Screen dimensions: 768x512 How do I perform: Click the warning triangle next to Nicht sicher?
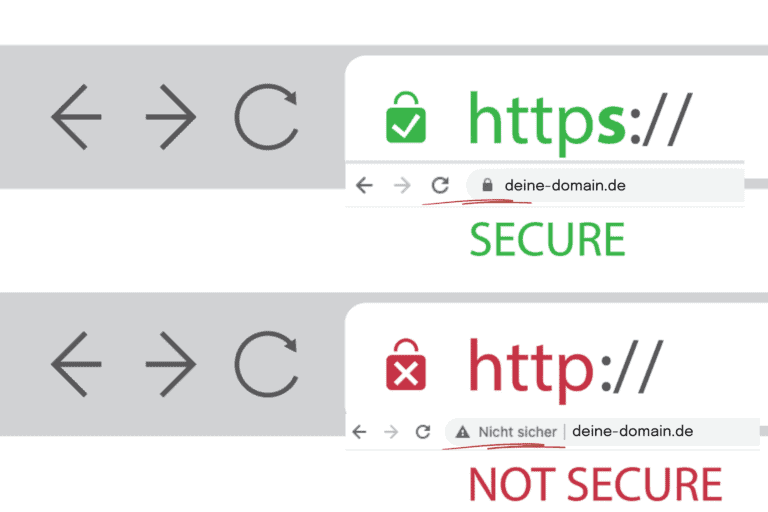462,432
